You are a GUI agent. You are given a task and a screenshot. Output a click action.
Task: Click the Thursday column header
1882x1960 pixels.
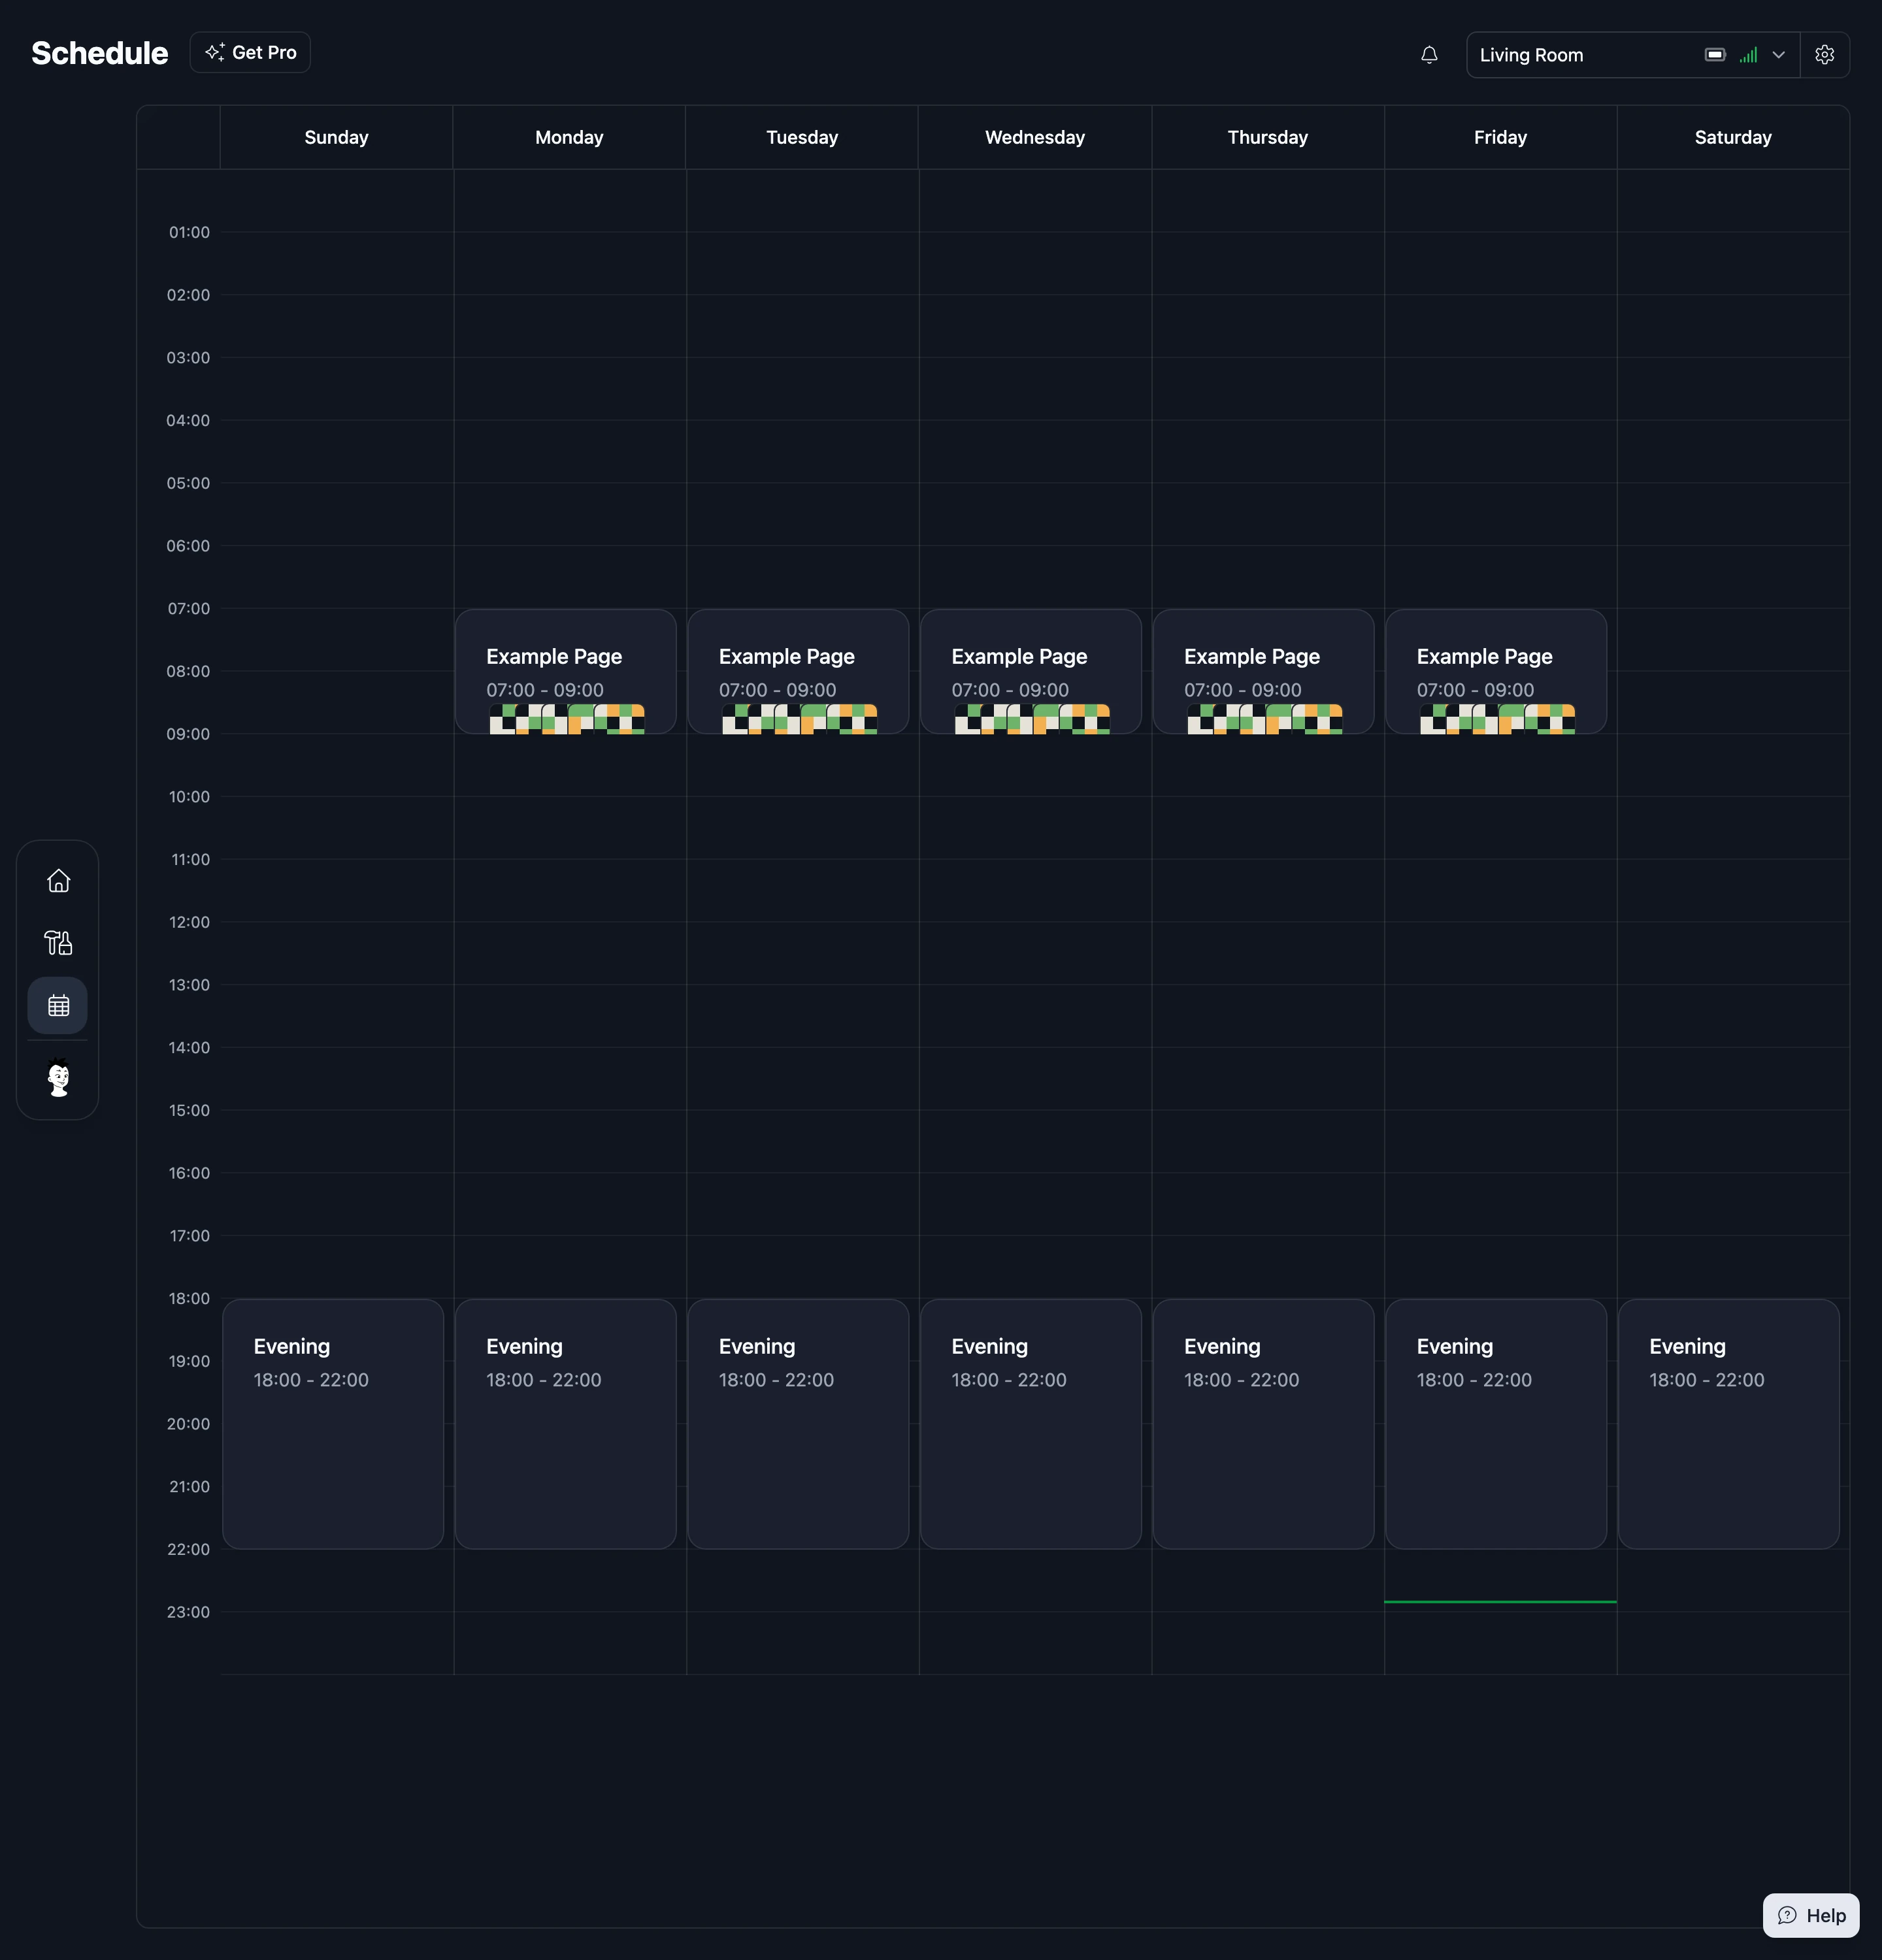pyautogui.click(x=1268, y=137)
